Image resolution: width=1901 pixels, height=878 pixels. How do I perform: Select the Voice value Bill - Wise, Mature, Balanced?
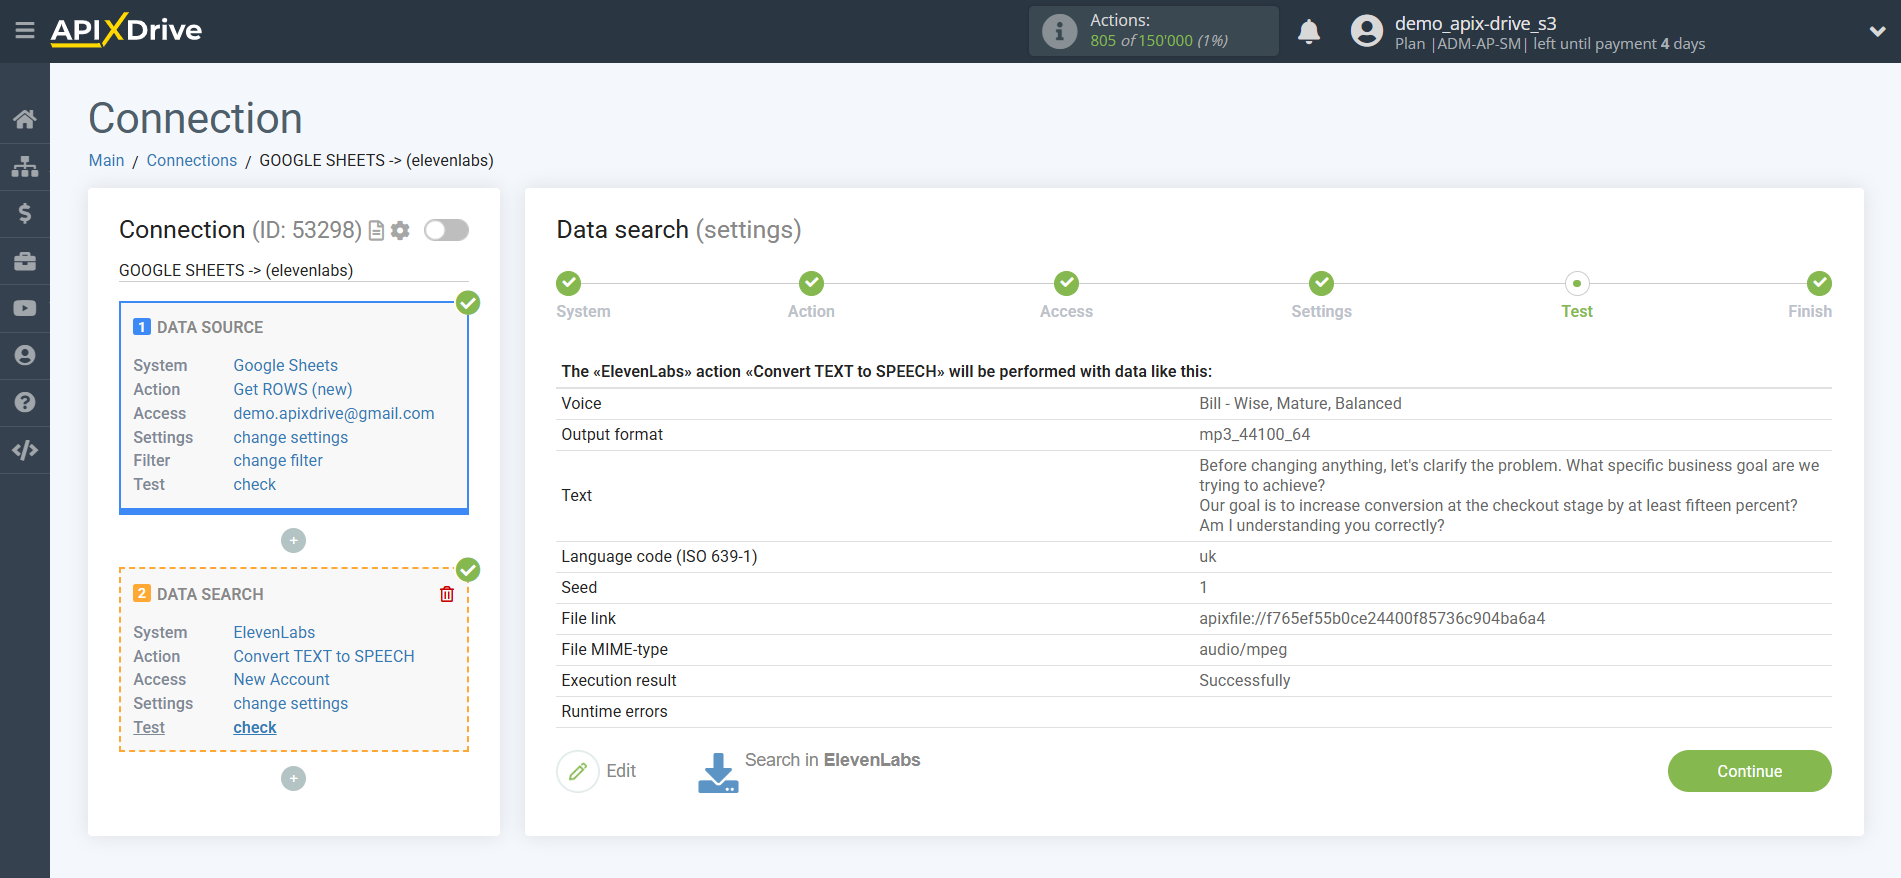point(1300,403)
